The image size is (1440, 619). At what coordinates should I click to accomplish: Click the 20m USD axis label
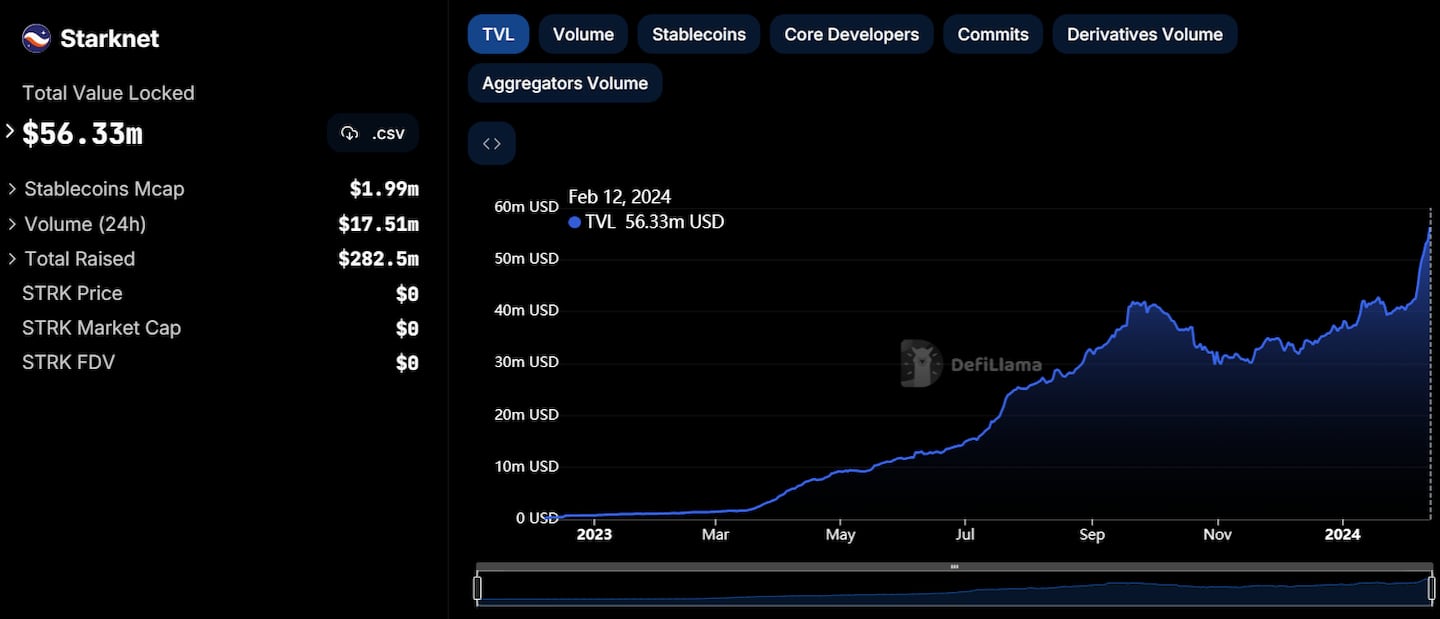(527, 414)
